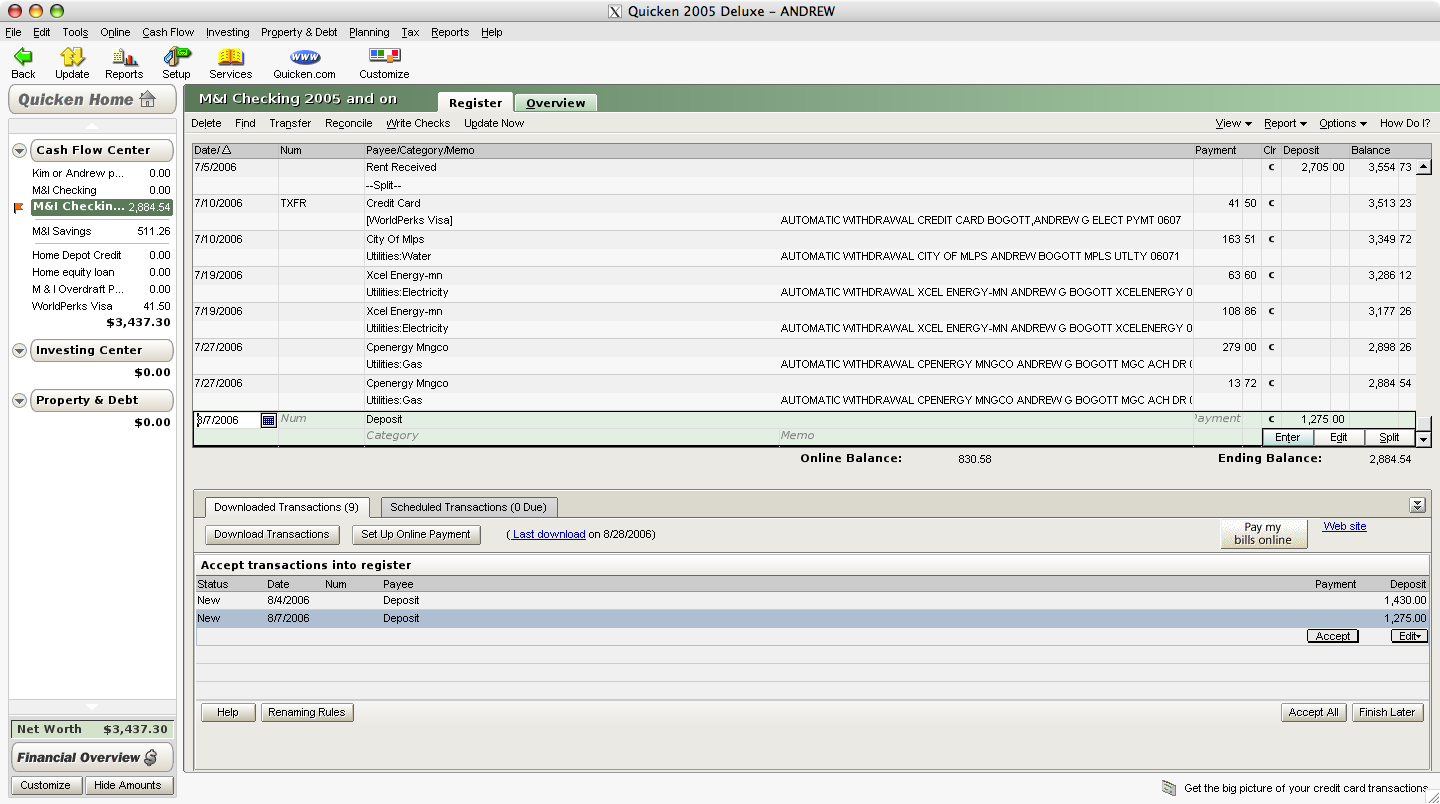
Task: Click Transfer in the register bar
Action: point(290,123)
